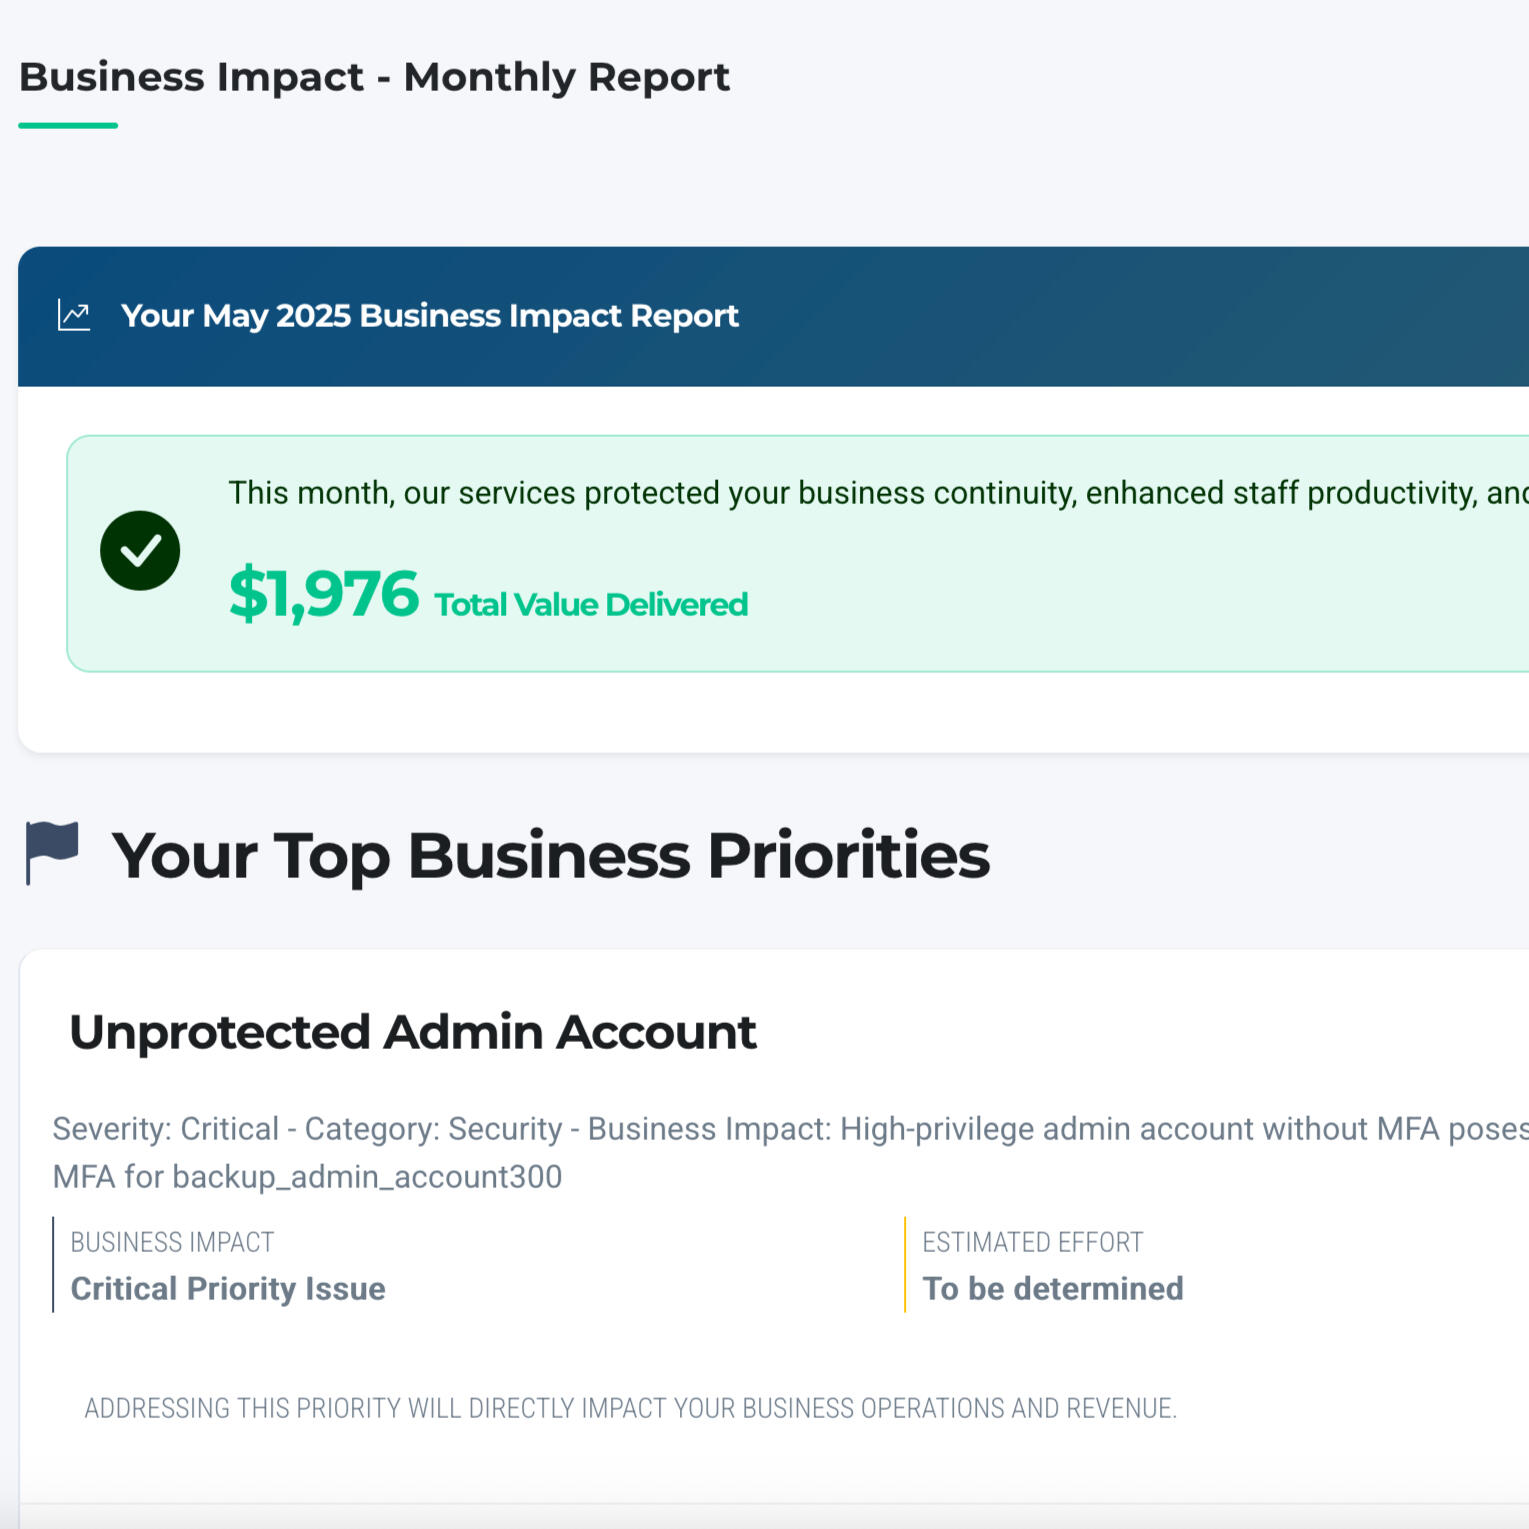Click the services protected summary sentence

[870, 493]
